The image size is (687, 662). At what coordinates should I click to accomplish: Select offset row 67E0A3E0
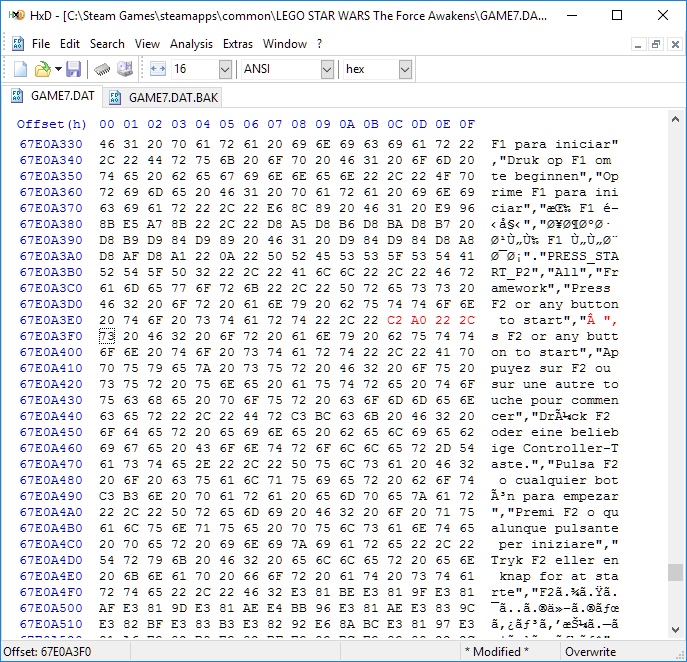point(51,320)
